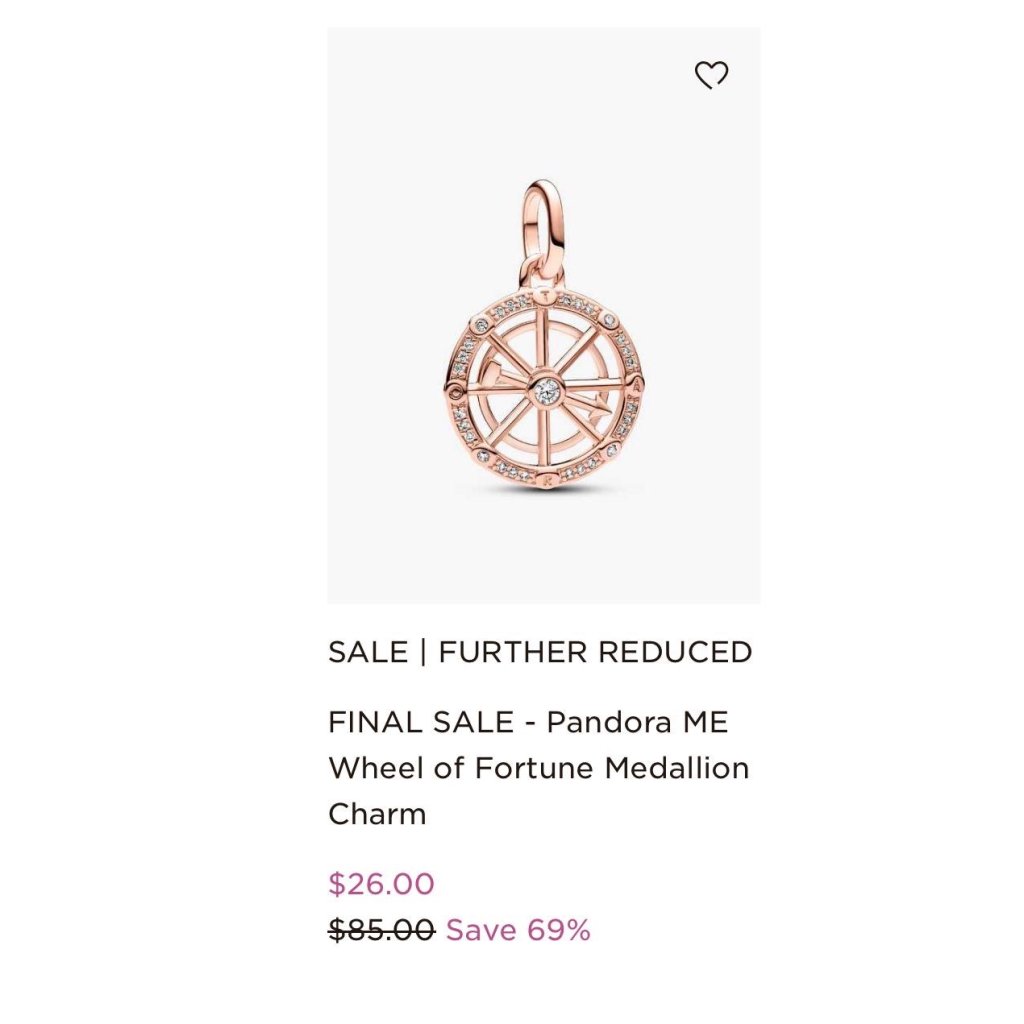Click the Save 69% discount text
Screen dimensions: 1024x1024
[x=518, y=929]
